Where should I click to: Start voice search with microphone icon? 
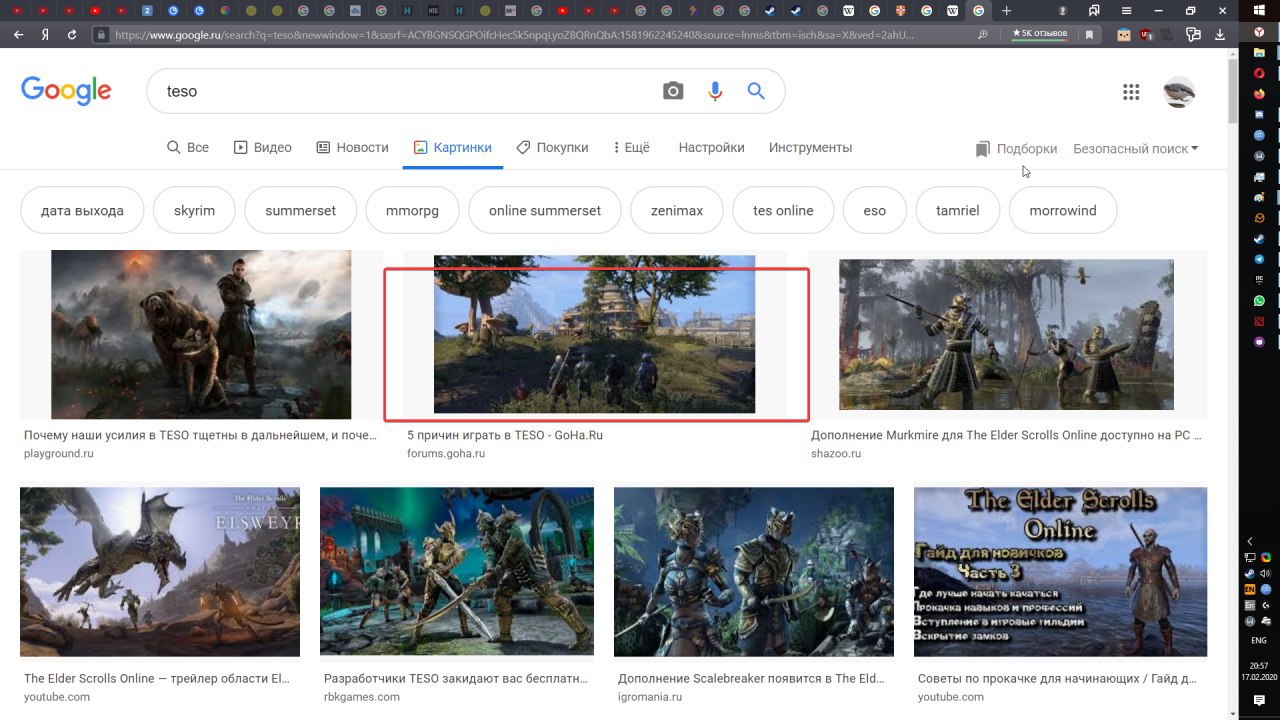pyautogui.click(x=715, y=91)
